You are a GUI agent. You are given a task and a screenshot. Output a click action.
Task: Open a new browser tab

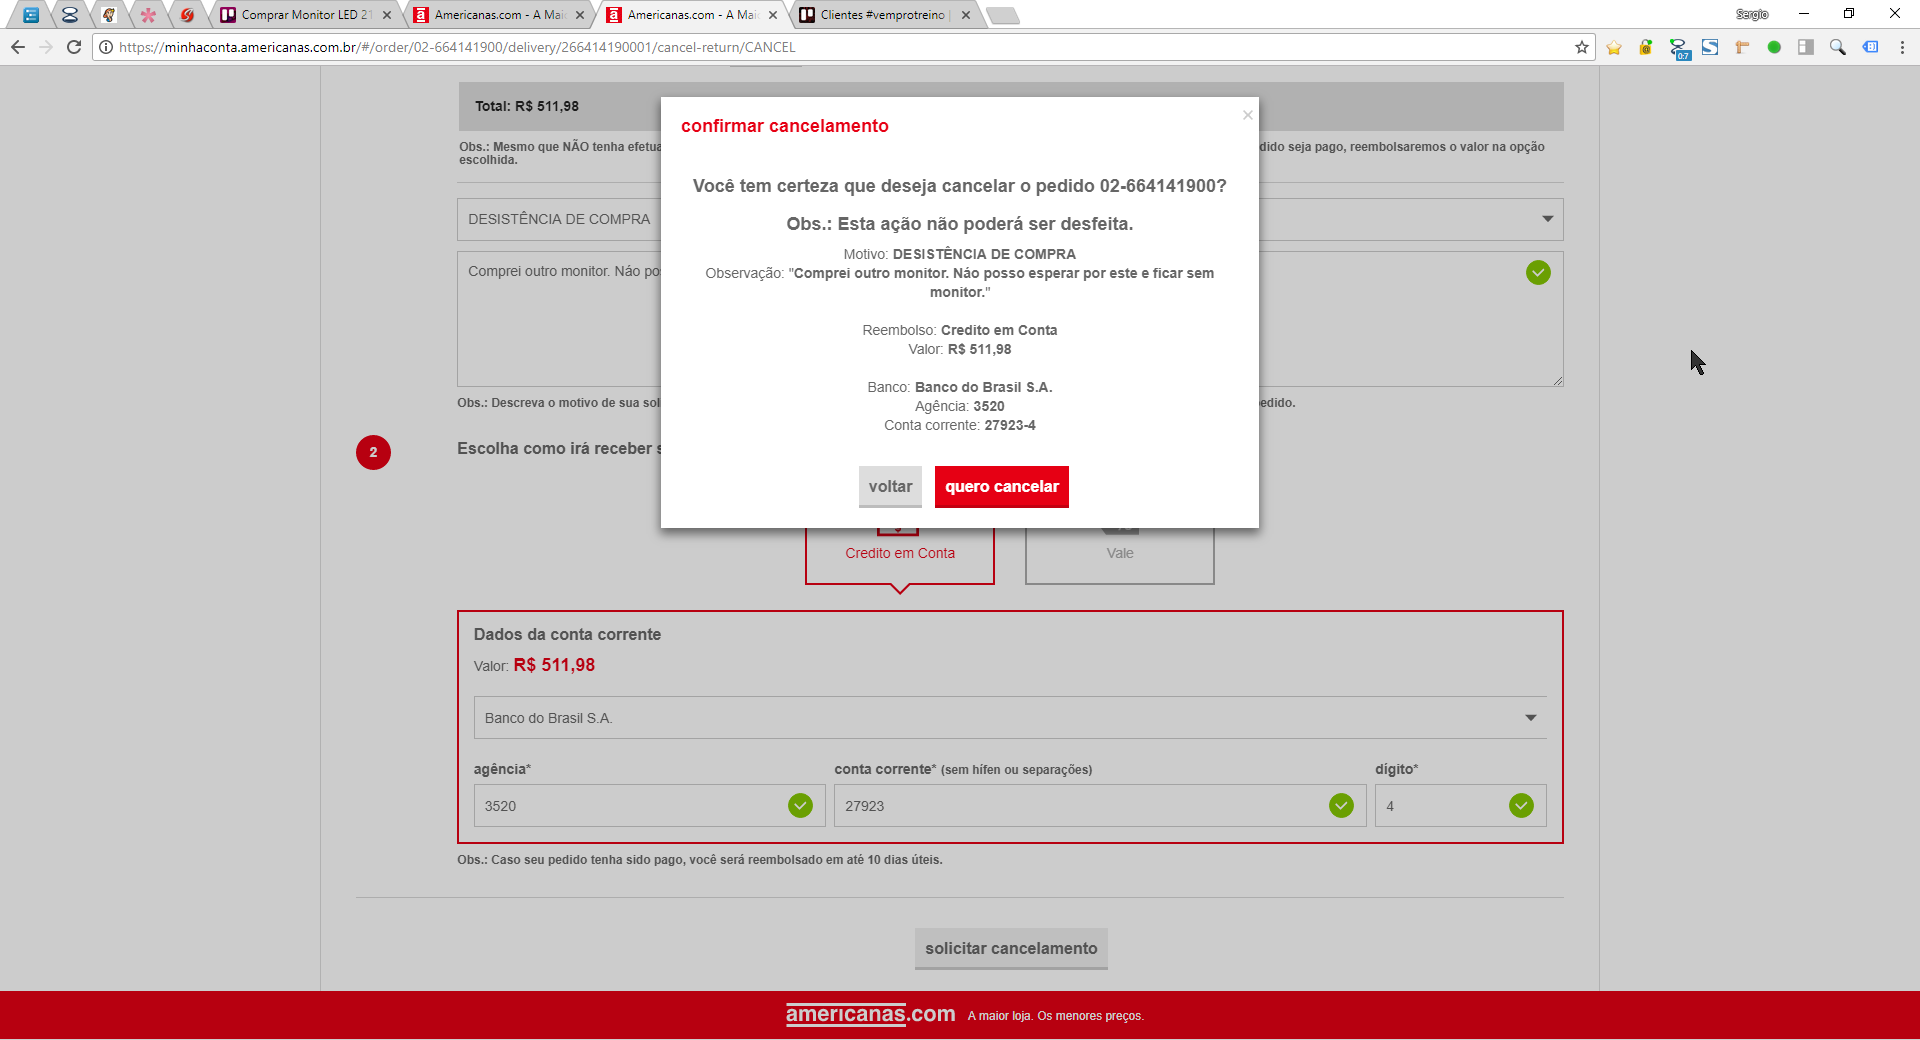(1002, 15)
